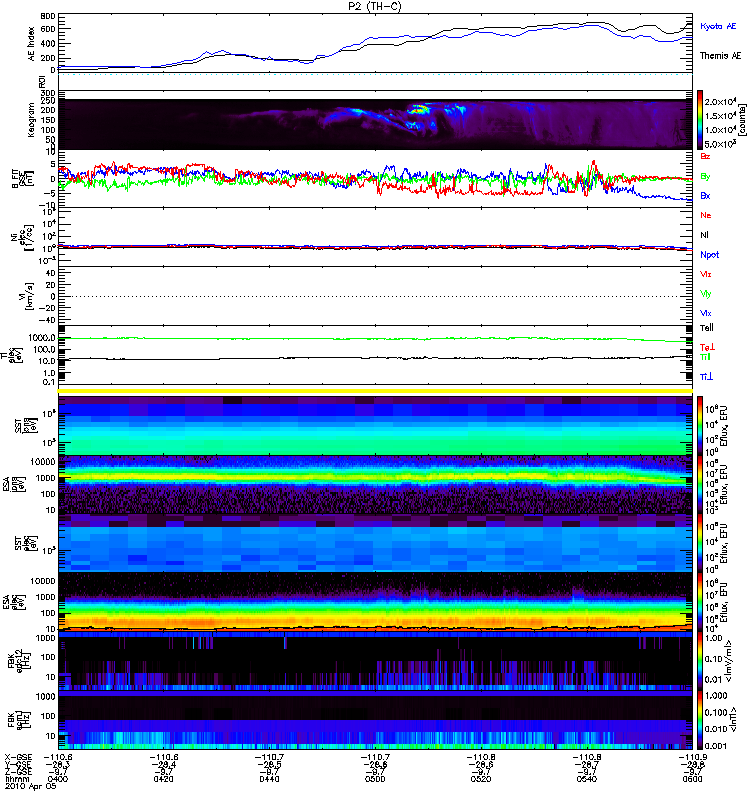Select the green Ti parallel legend label
The image size is (750, 800).
click(705, 357)
